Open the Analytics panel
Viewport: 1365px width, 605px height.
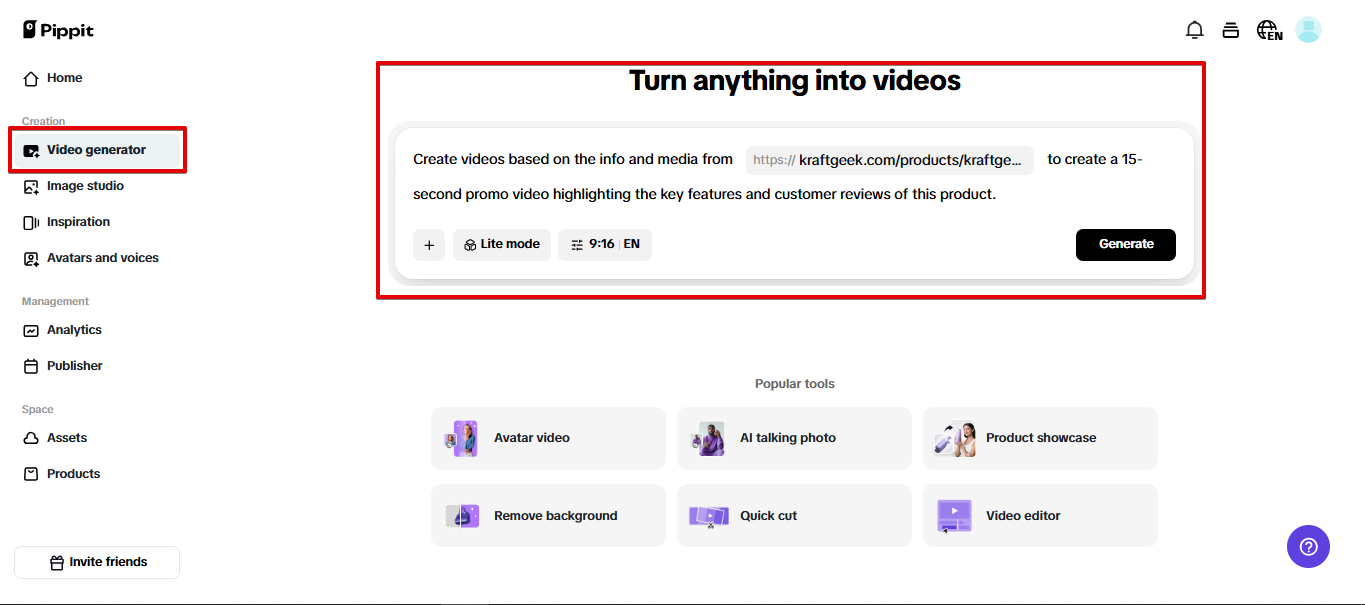pos(73,329)
